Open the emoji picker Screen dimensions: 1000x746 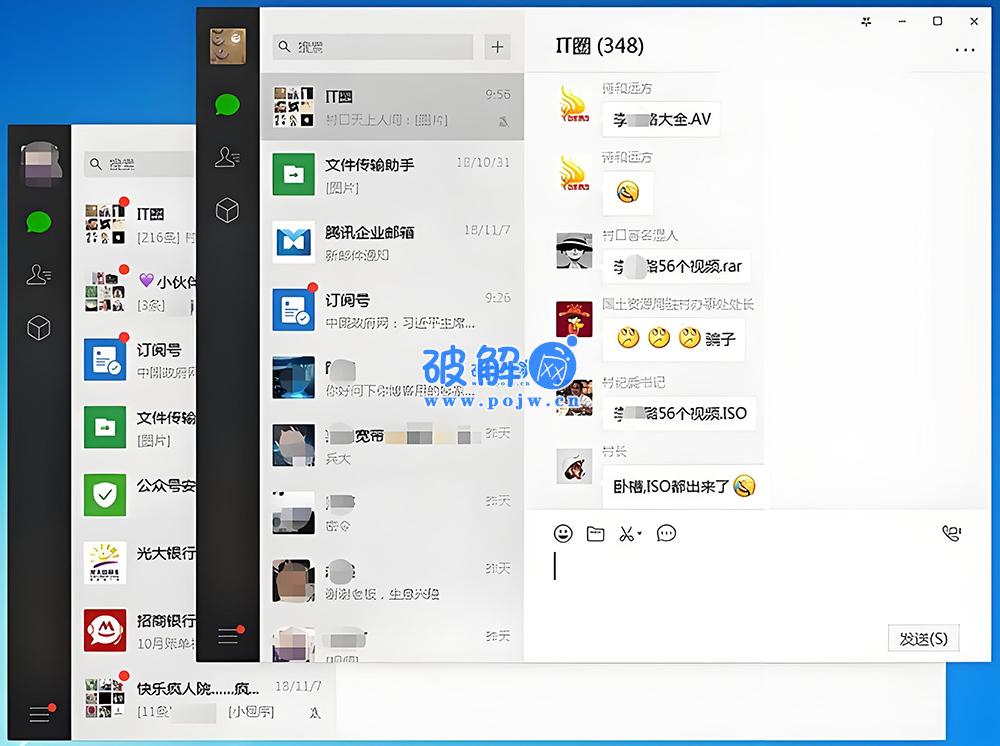[x=562, y=533]
